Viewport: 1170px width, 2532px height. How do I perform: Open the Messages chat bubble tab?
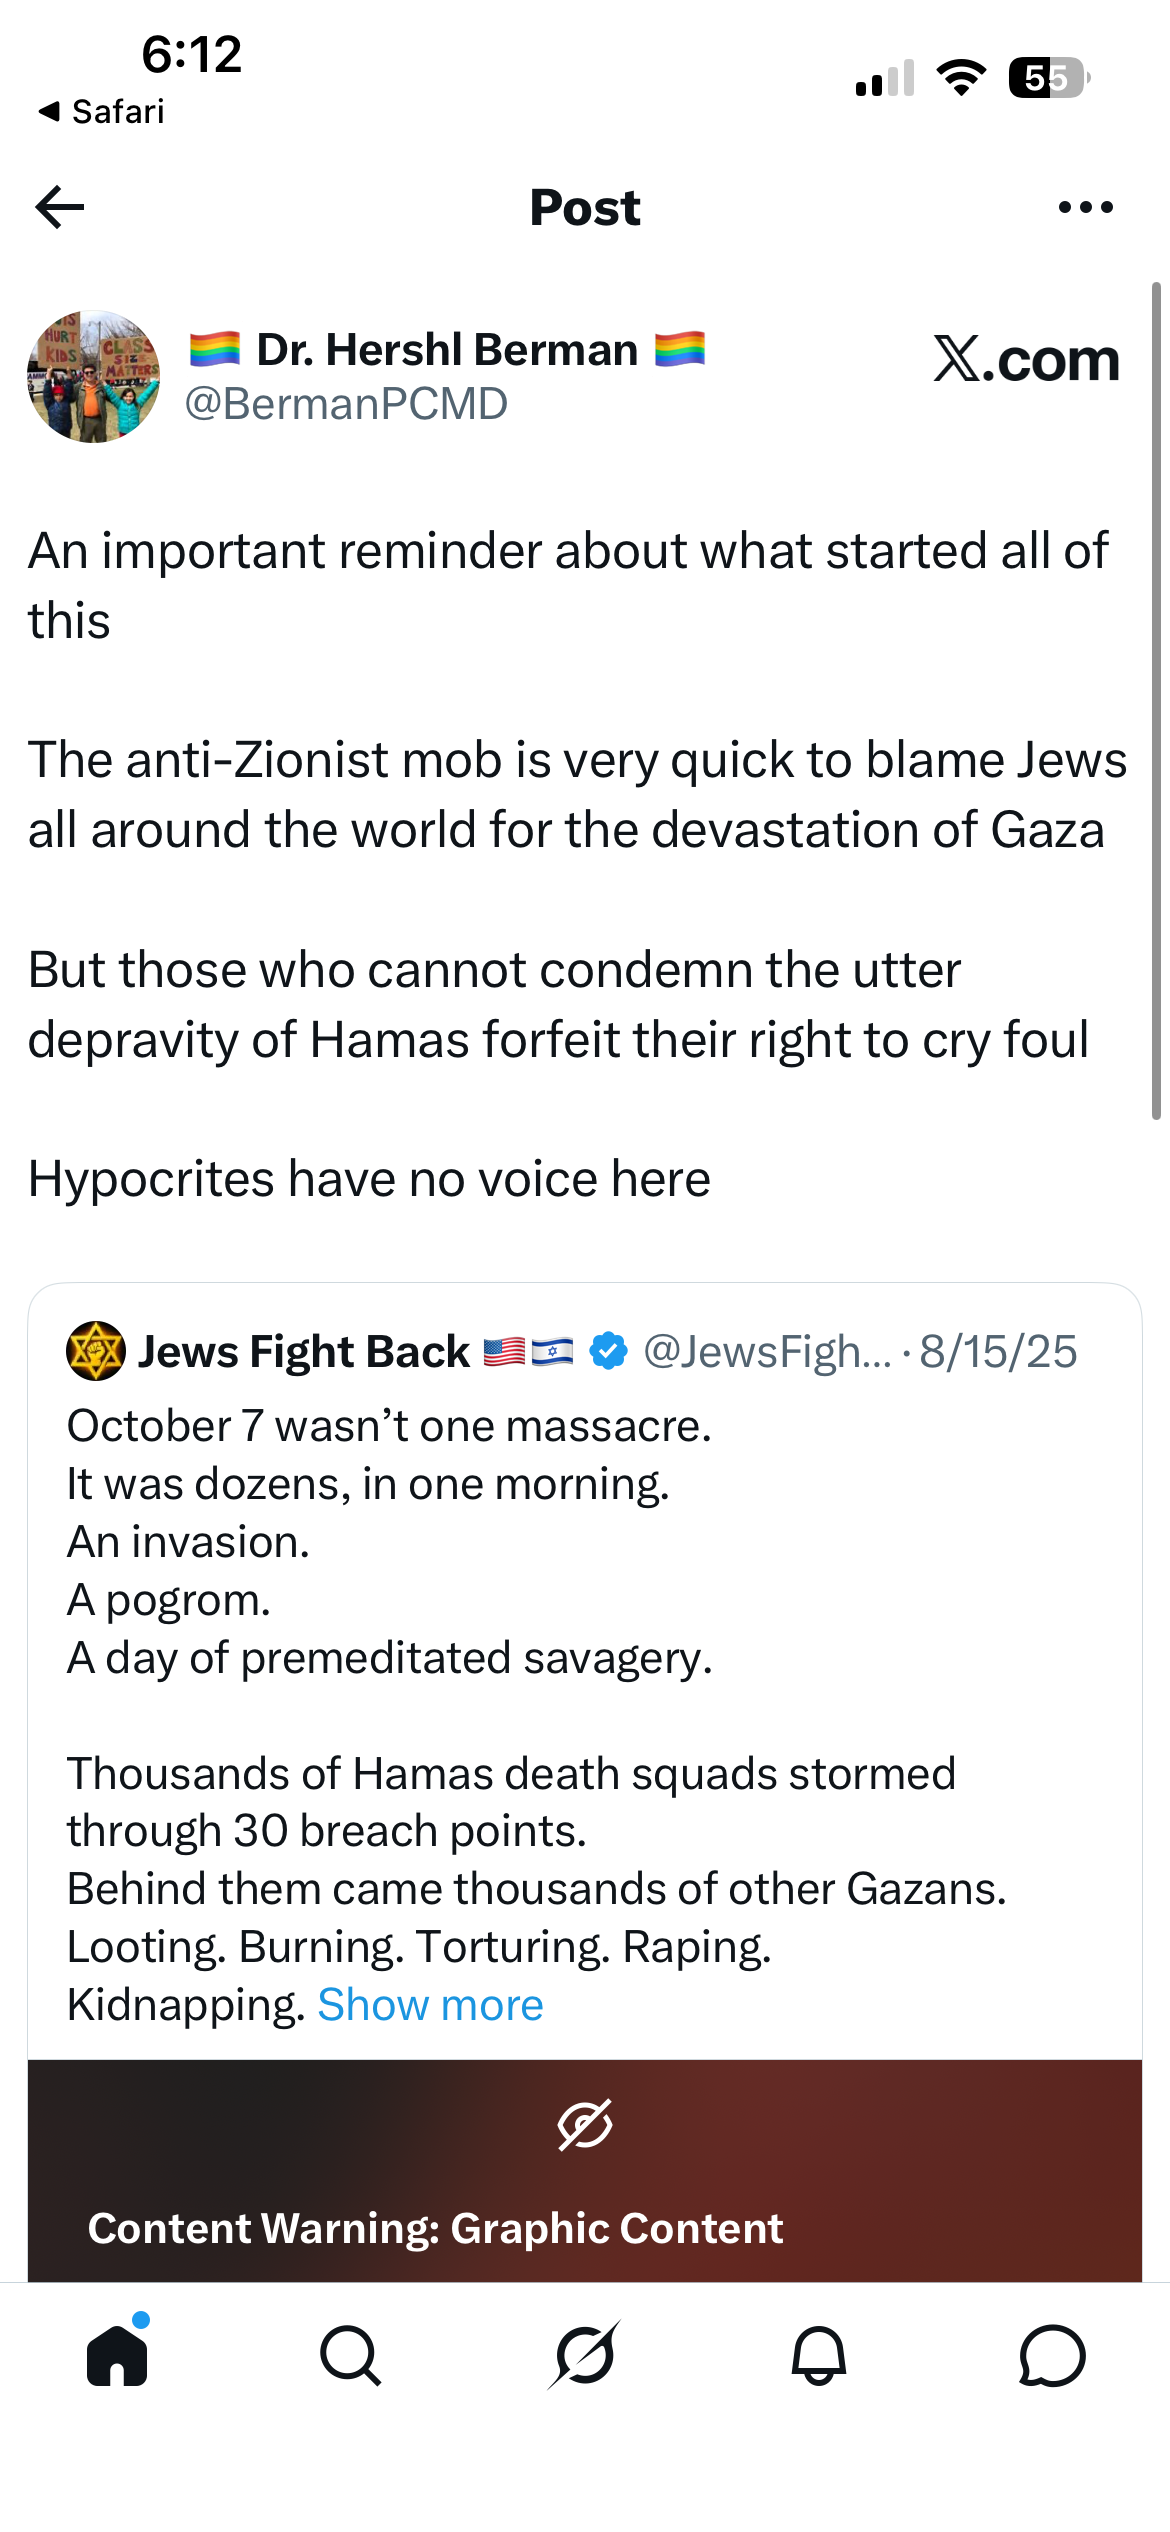point(1052,2355)
